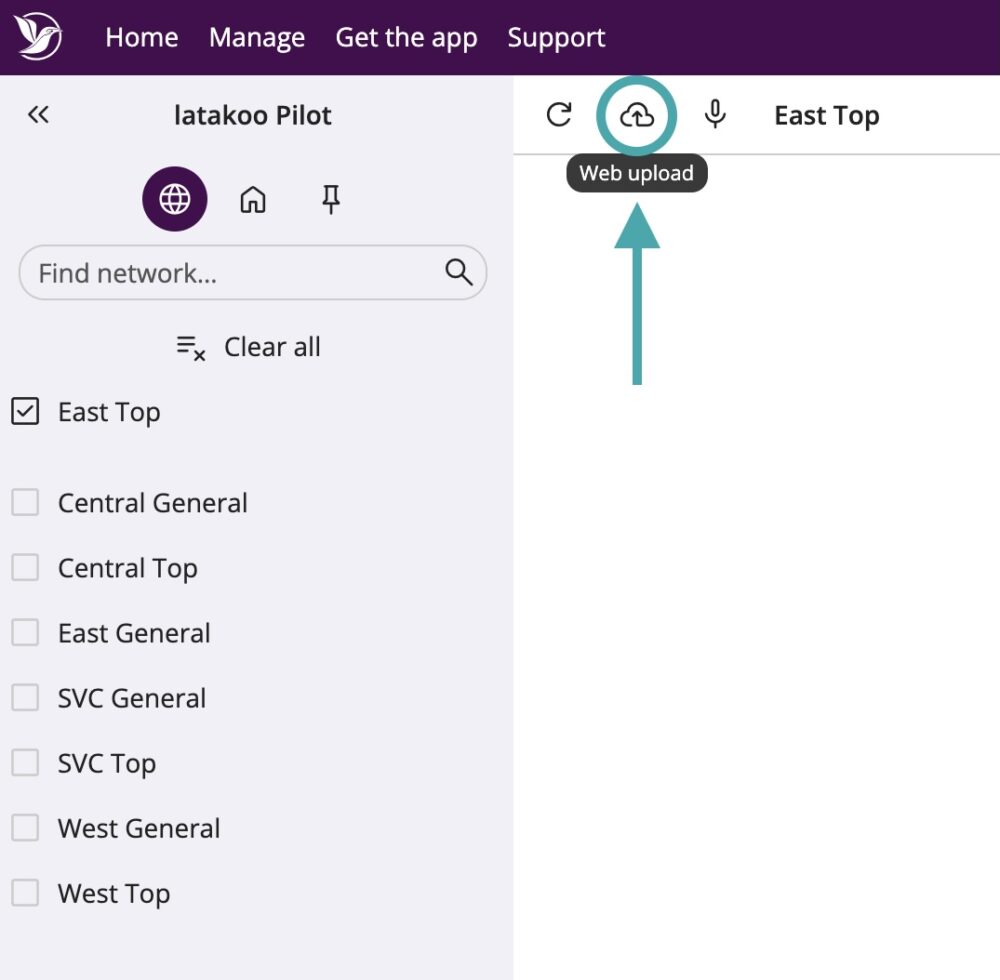The image size is (1000, 980).
Task: Click the latakoo bird logo
Action: tap(38, 37)
